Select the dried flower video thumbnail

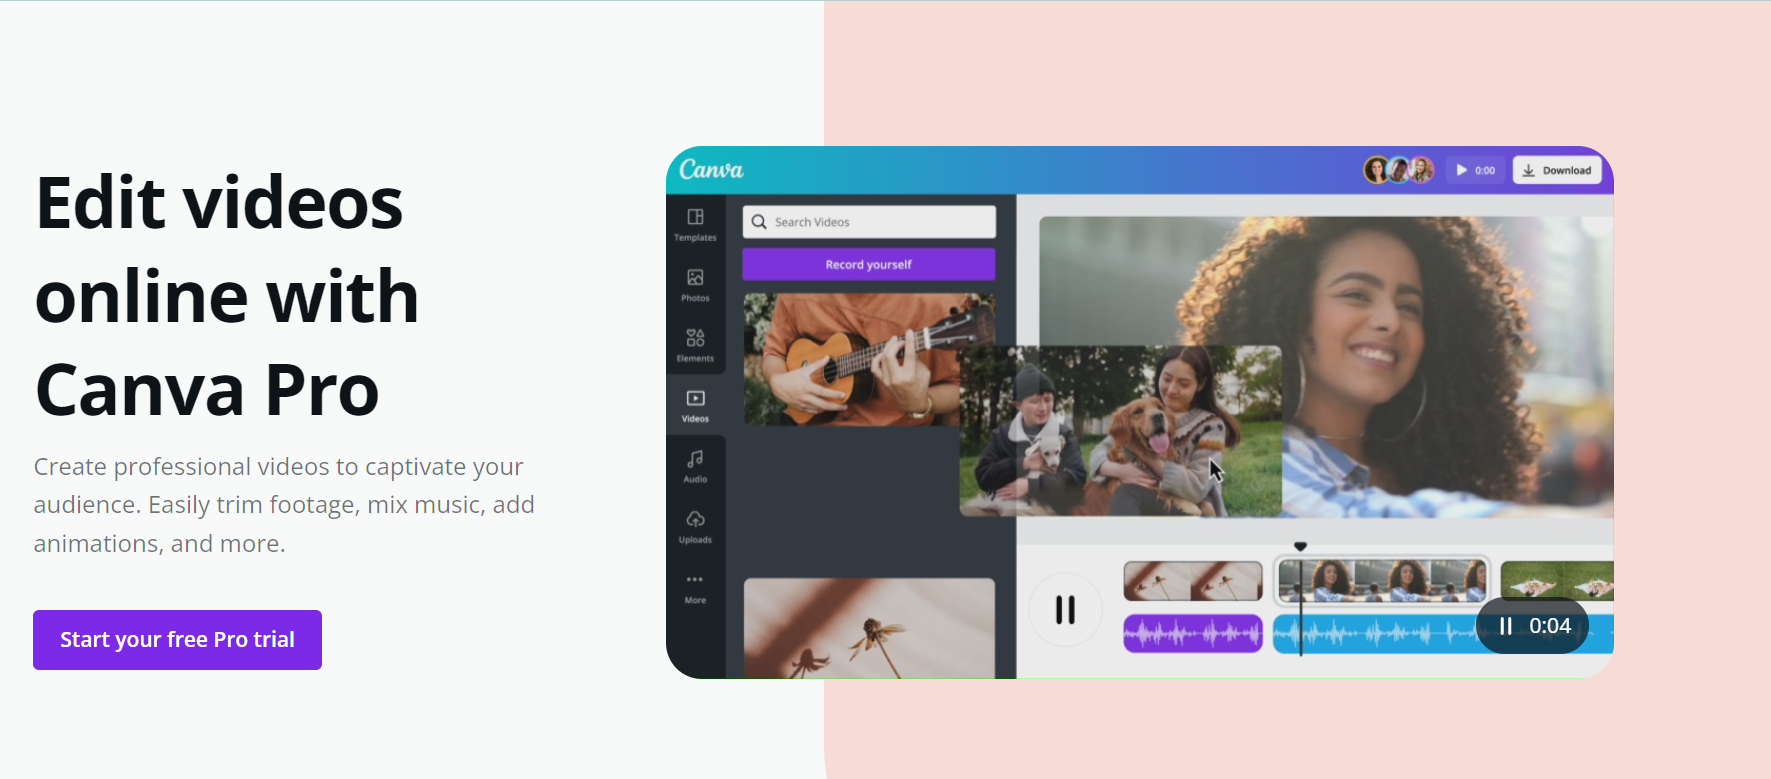coord(869,628)
